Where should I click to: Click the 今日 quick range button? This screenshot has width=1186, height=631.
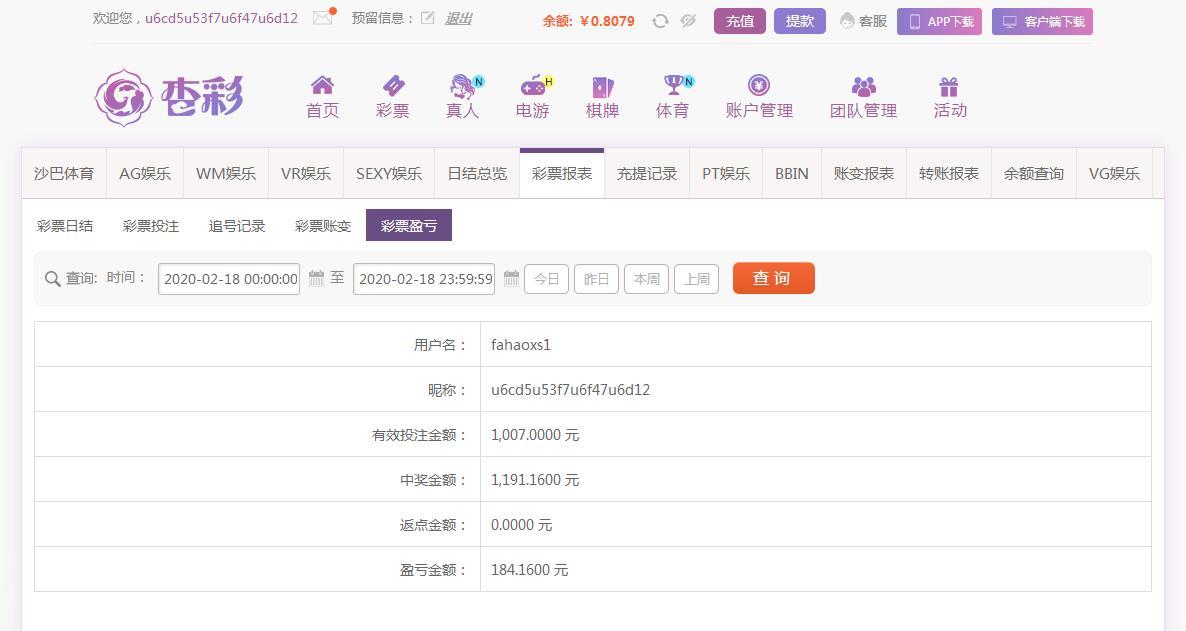pos(546,279)
